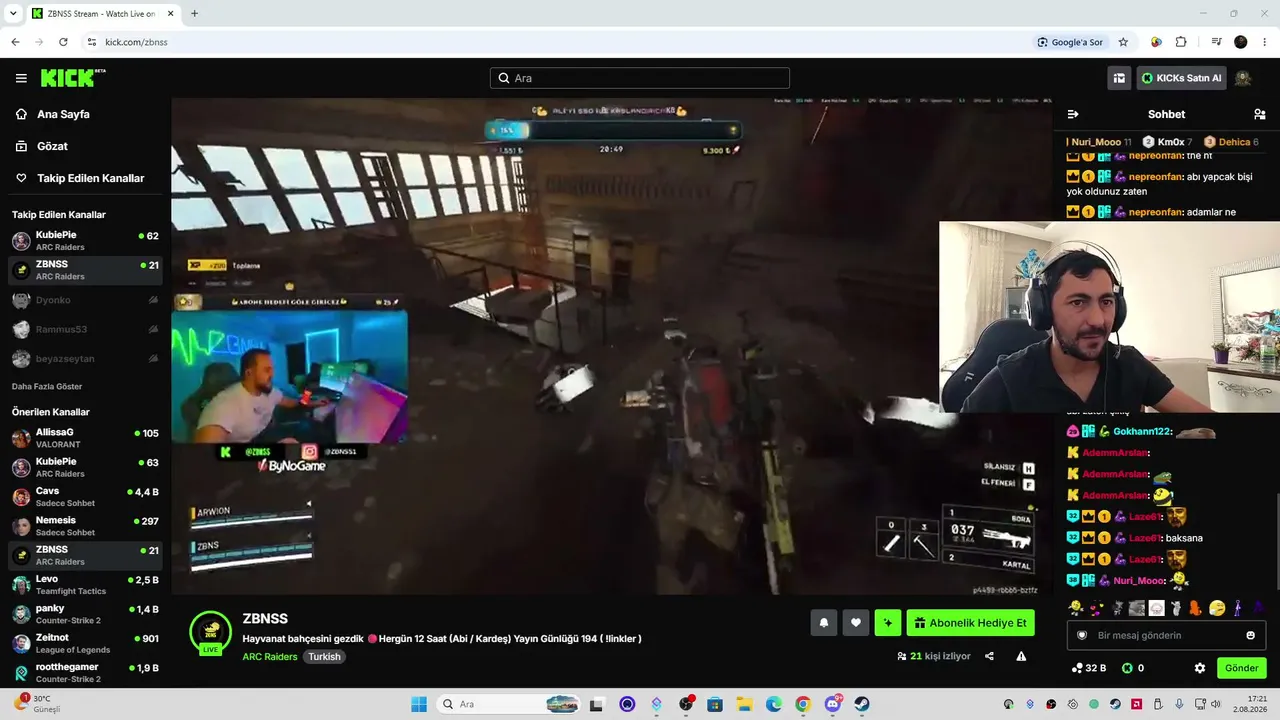Open Zeitnot League of Legends channel
1280x720 pixels.
(85, 643)
